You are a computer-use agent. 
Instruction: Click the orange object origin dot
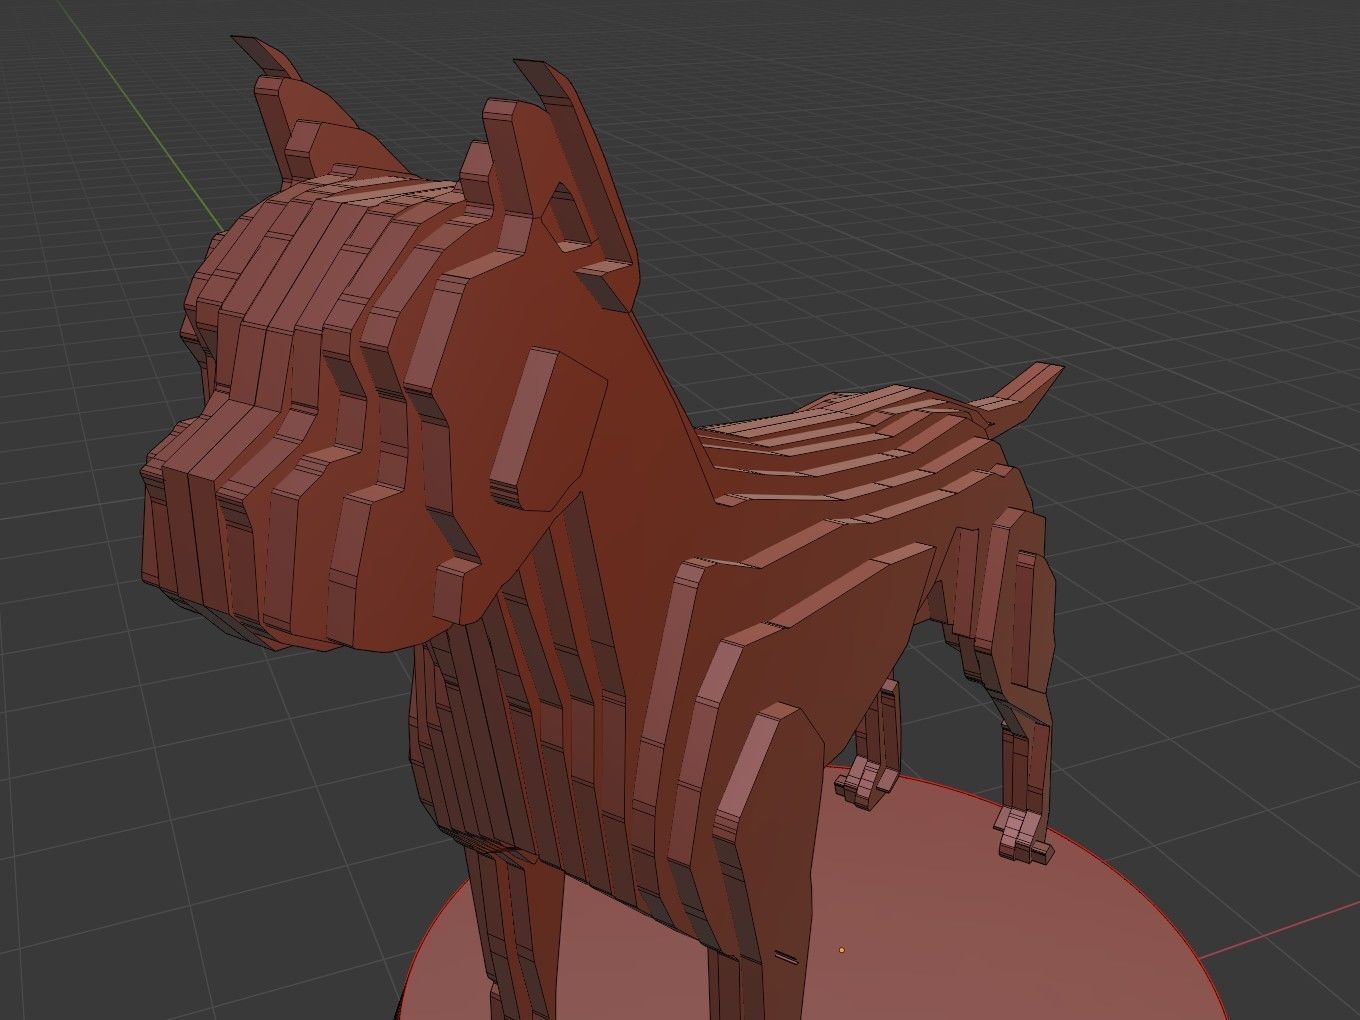click(x=842, y=950)
